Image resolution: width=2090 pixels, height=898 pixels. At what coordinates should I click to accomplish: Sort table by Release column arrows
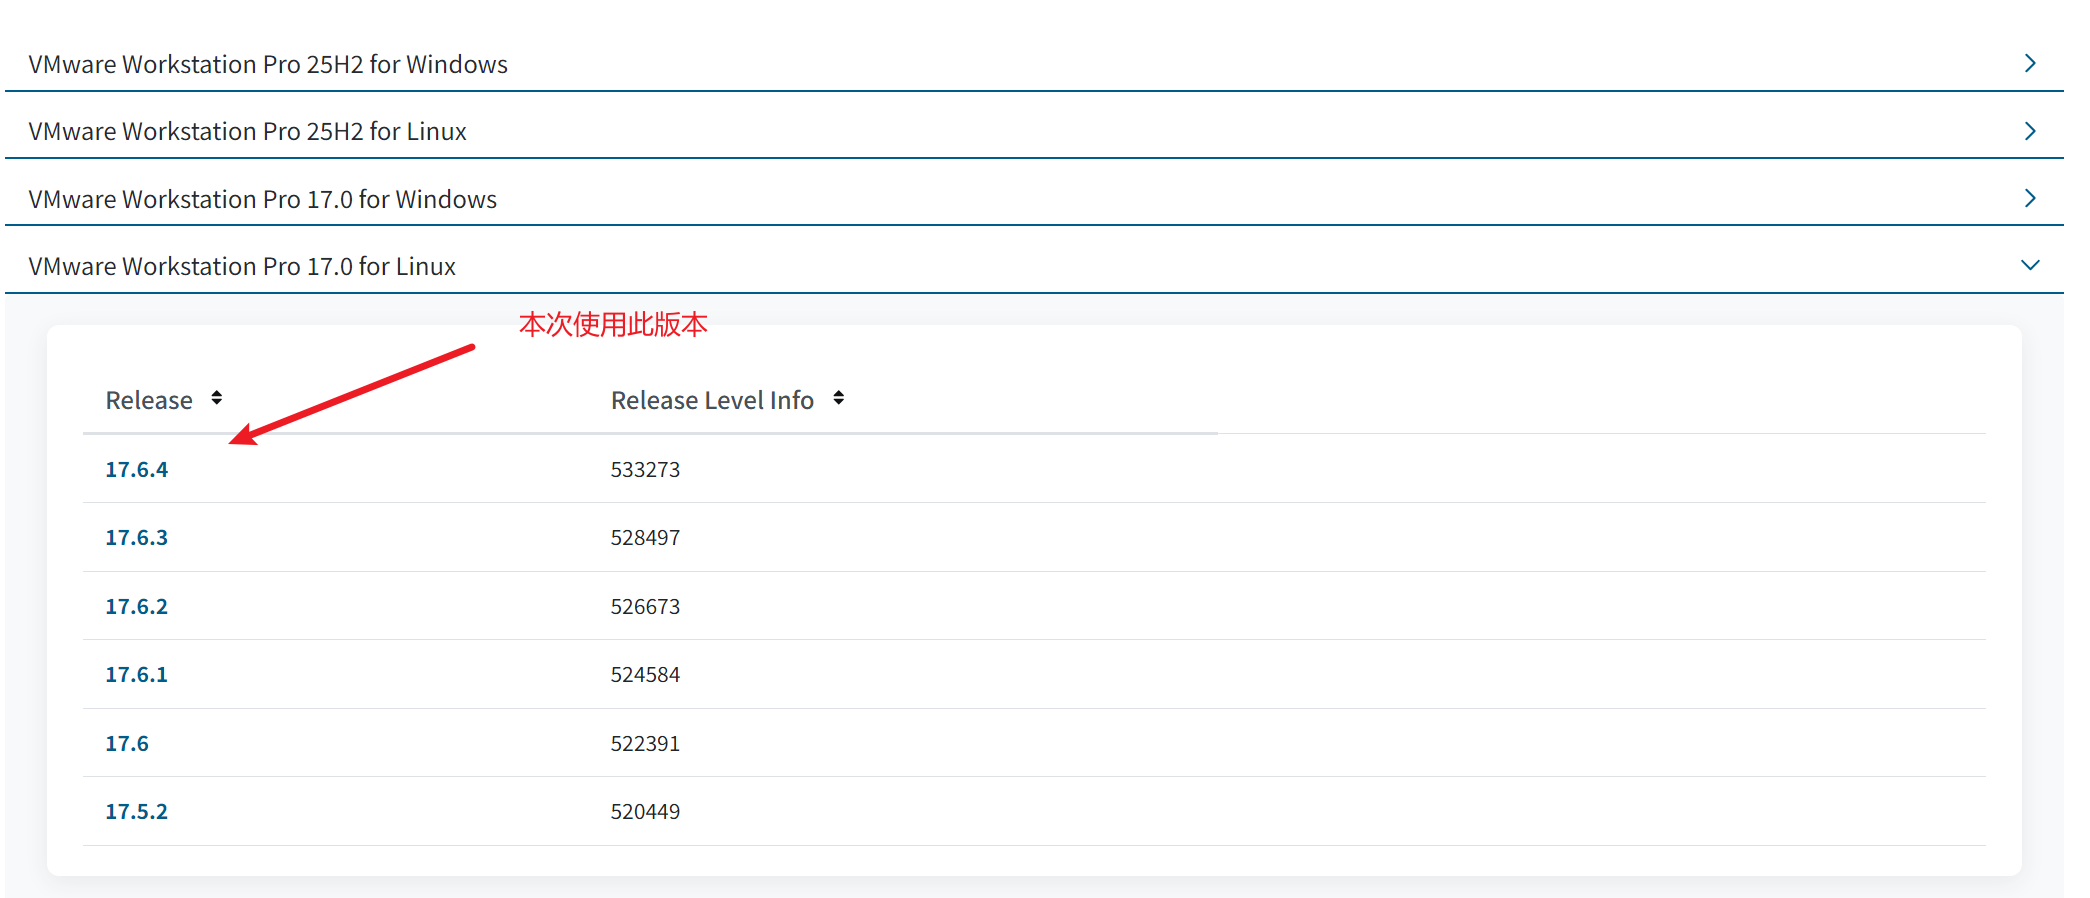(x=216, y=398)
